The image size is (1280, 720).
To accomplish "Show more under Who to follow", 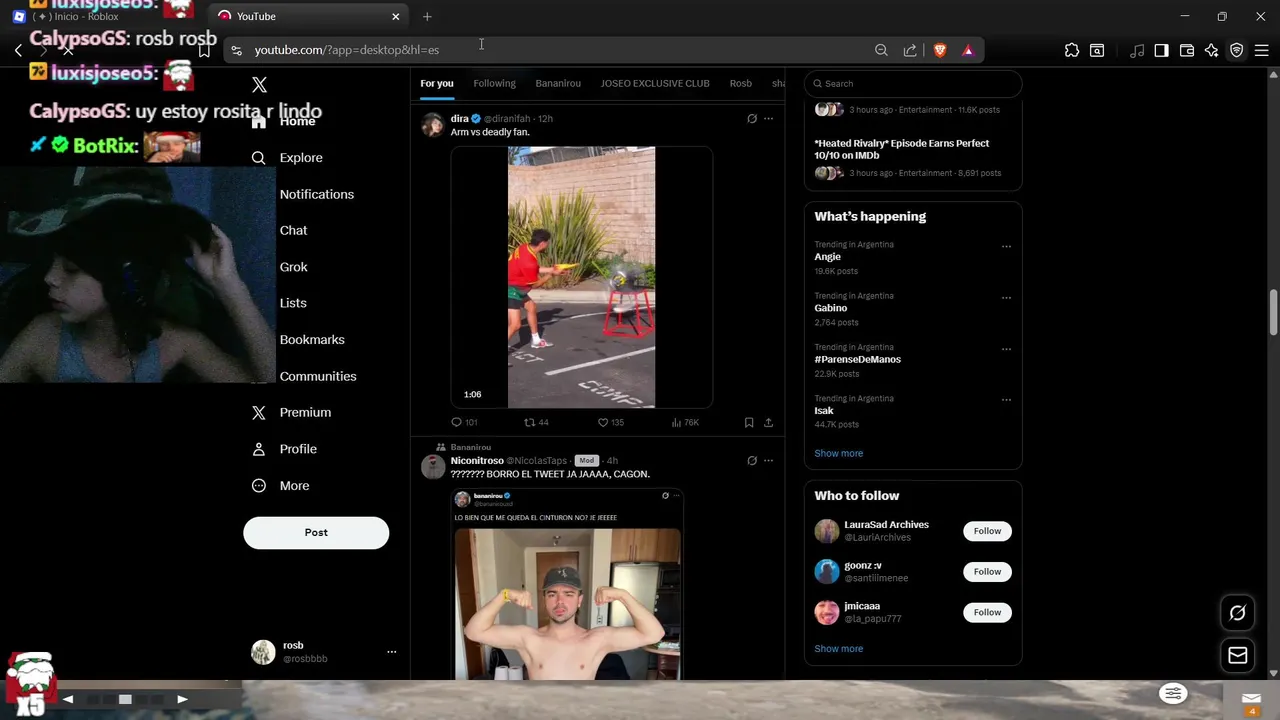I will click(839, 649).
